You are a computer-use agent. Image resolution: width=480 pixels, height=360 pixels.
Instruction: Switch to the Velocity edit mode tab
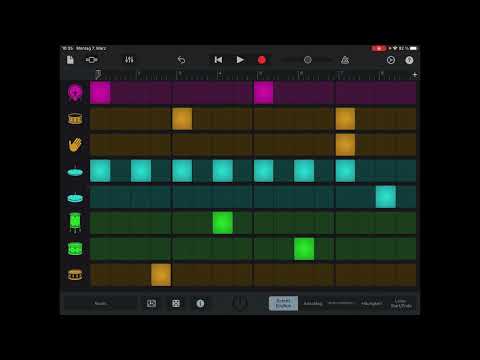(x=313, y=303)
